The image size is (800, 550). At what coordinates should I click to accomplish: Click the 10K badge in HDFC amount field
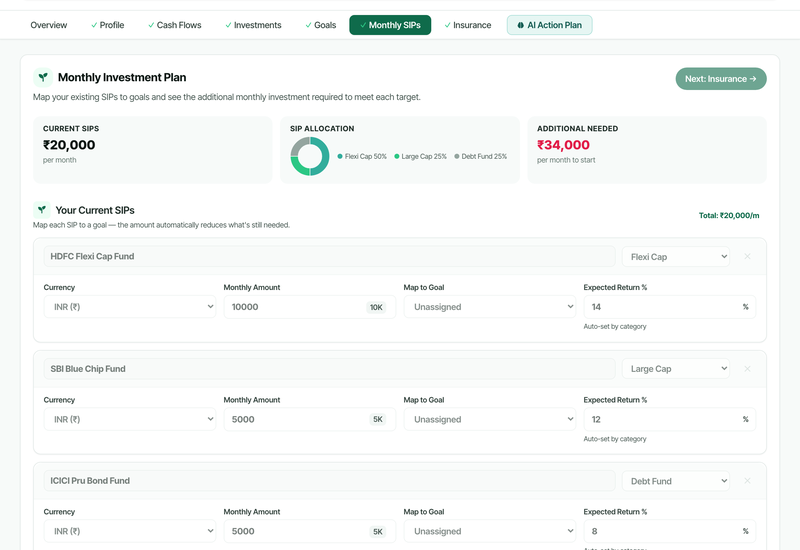(376, 307)
